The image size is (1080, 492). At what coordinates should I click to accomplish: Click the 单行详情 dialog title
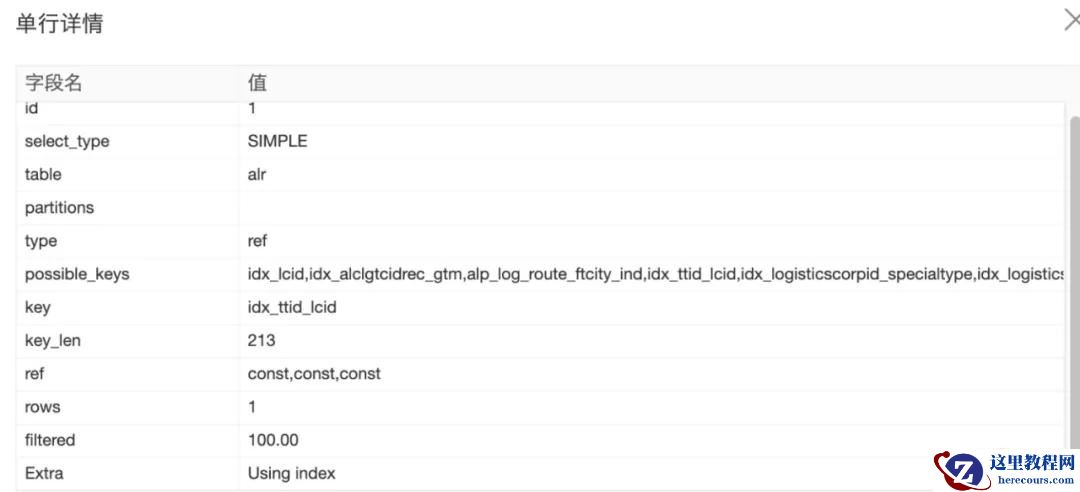[59, 23]
